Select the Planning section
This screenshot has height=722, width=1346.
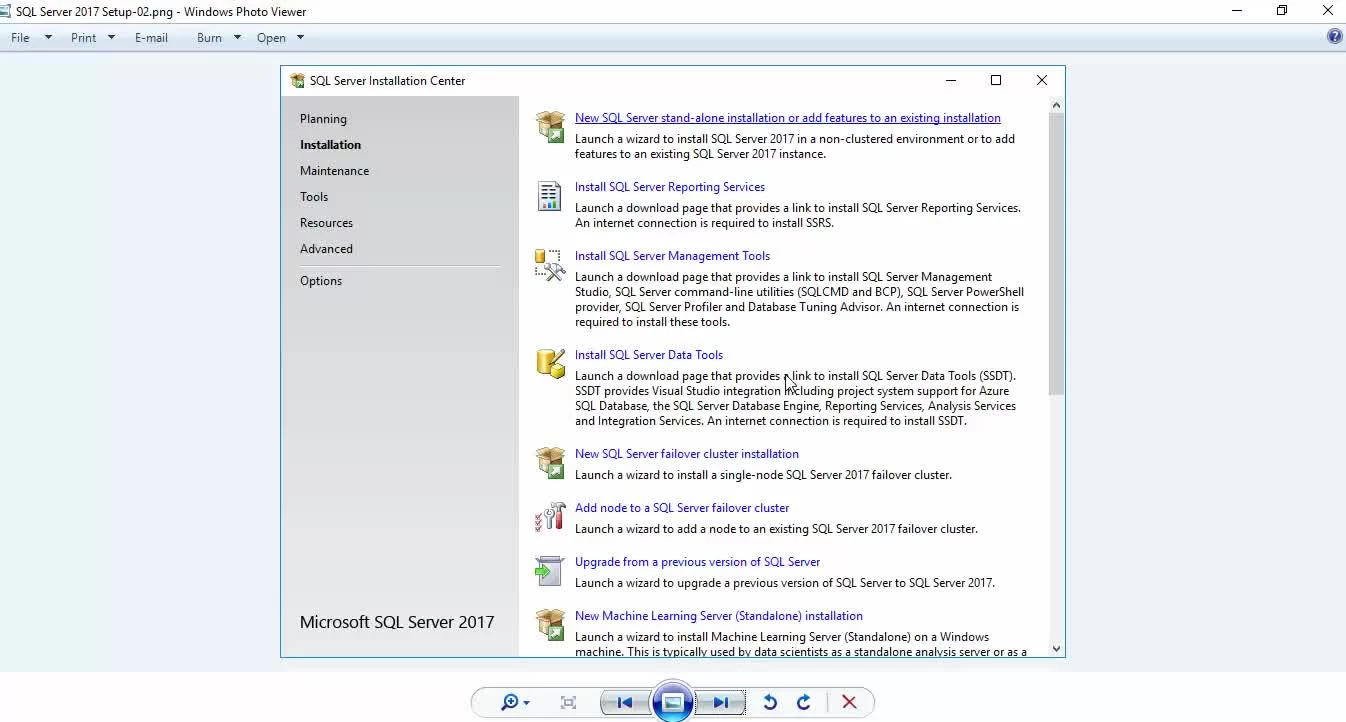(323, 119)
